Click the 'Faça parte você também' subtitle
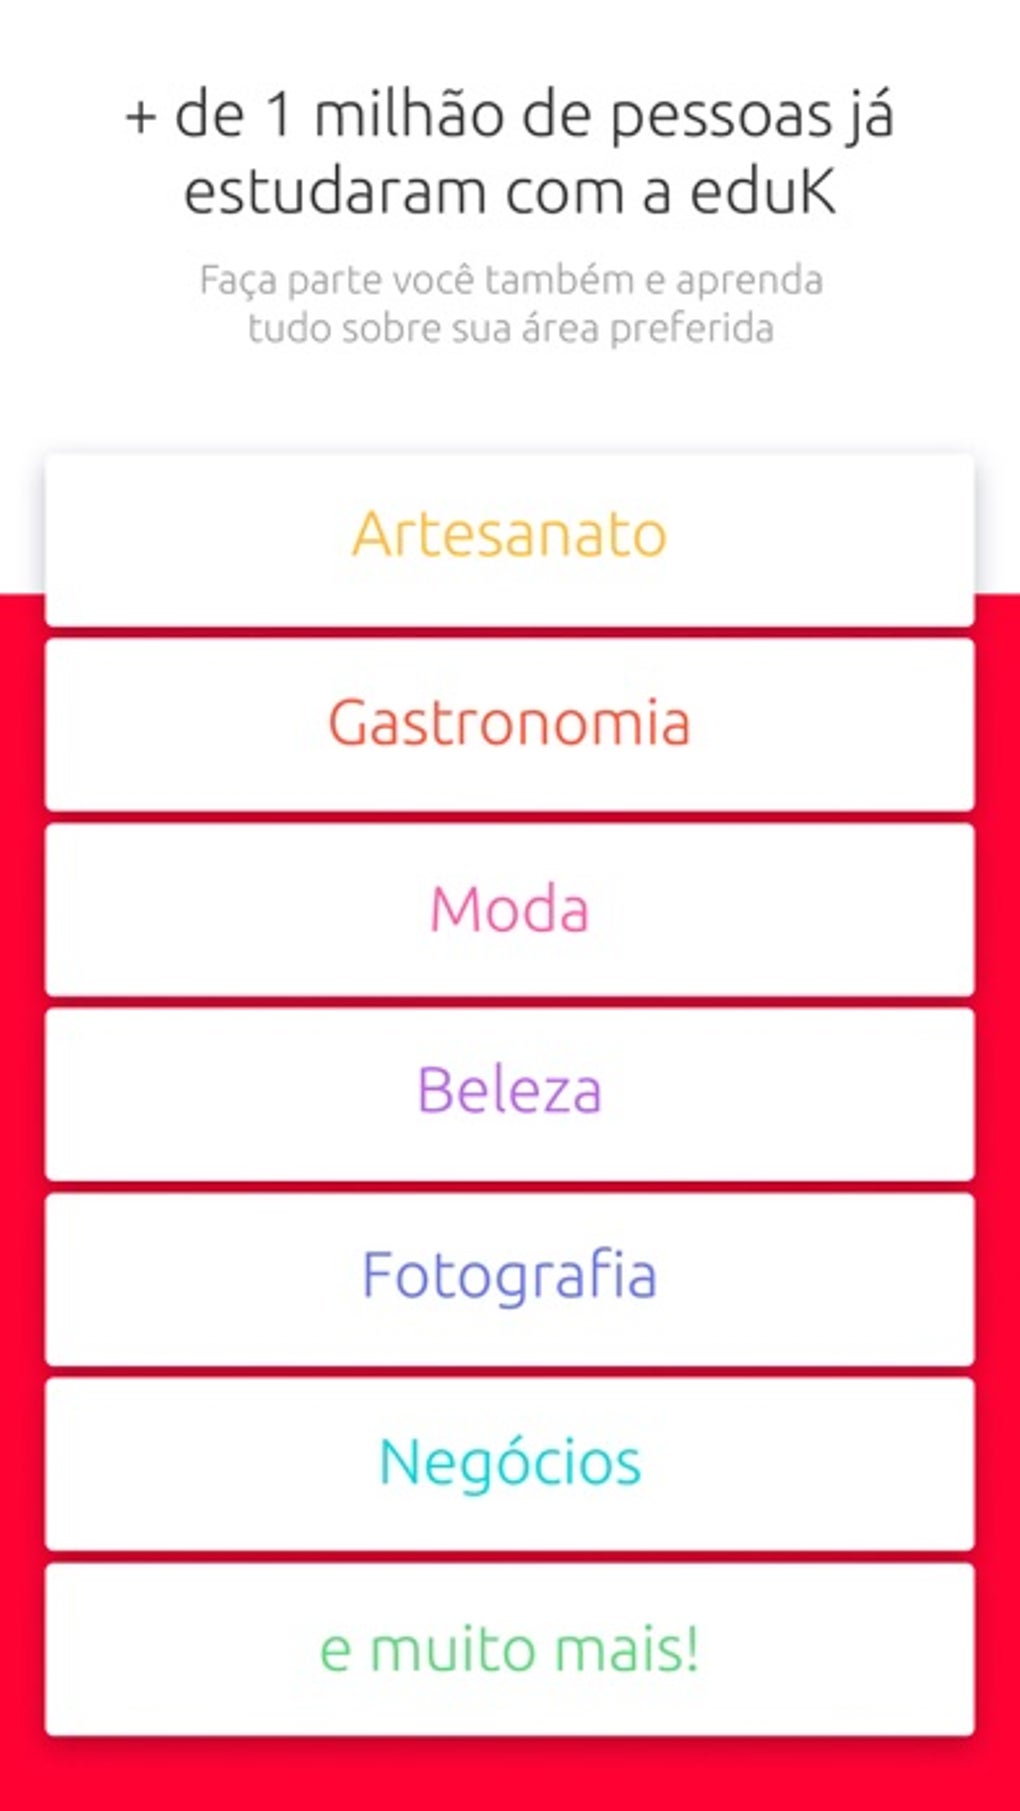1020x1811 pixels. (x=509, y=281)
